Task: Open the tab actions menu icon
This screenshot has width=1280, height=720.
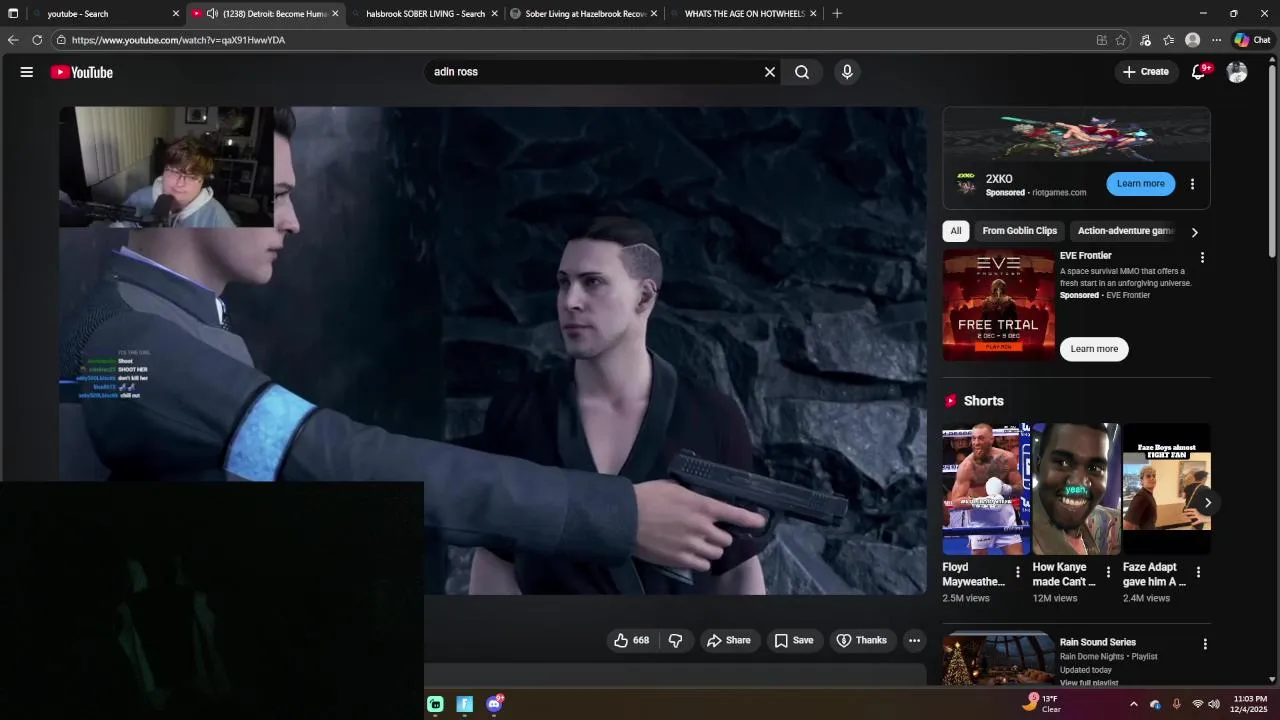Action: (13, 14)
